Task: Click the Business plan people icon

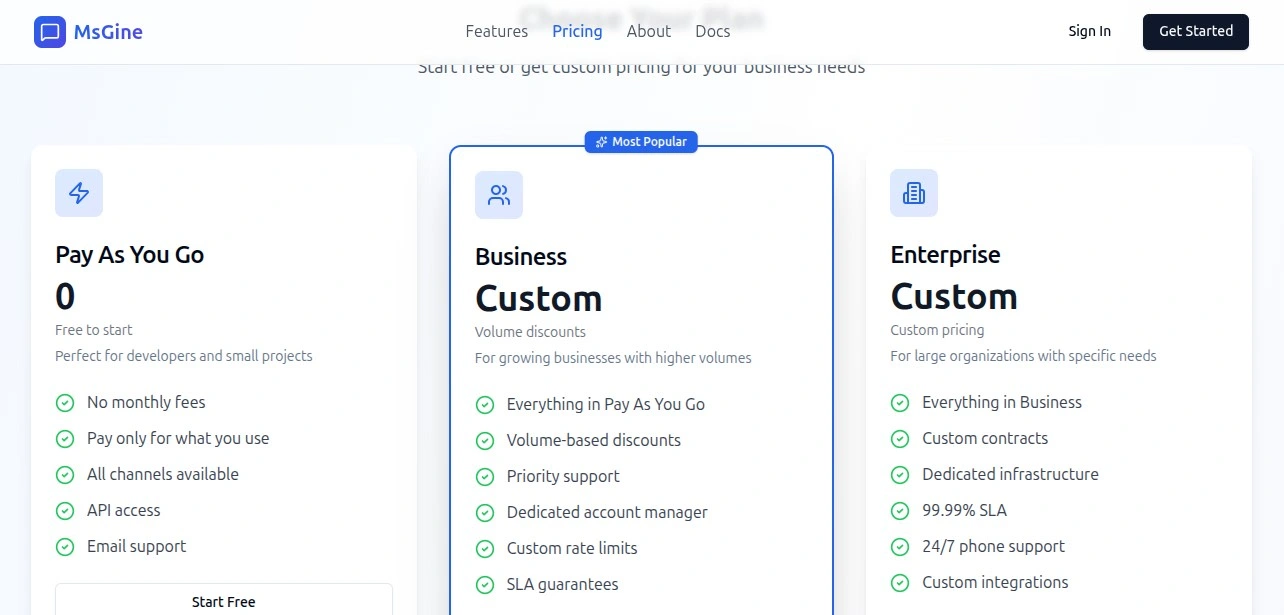Action: click(499, 195)
